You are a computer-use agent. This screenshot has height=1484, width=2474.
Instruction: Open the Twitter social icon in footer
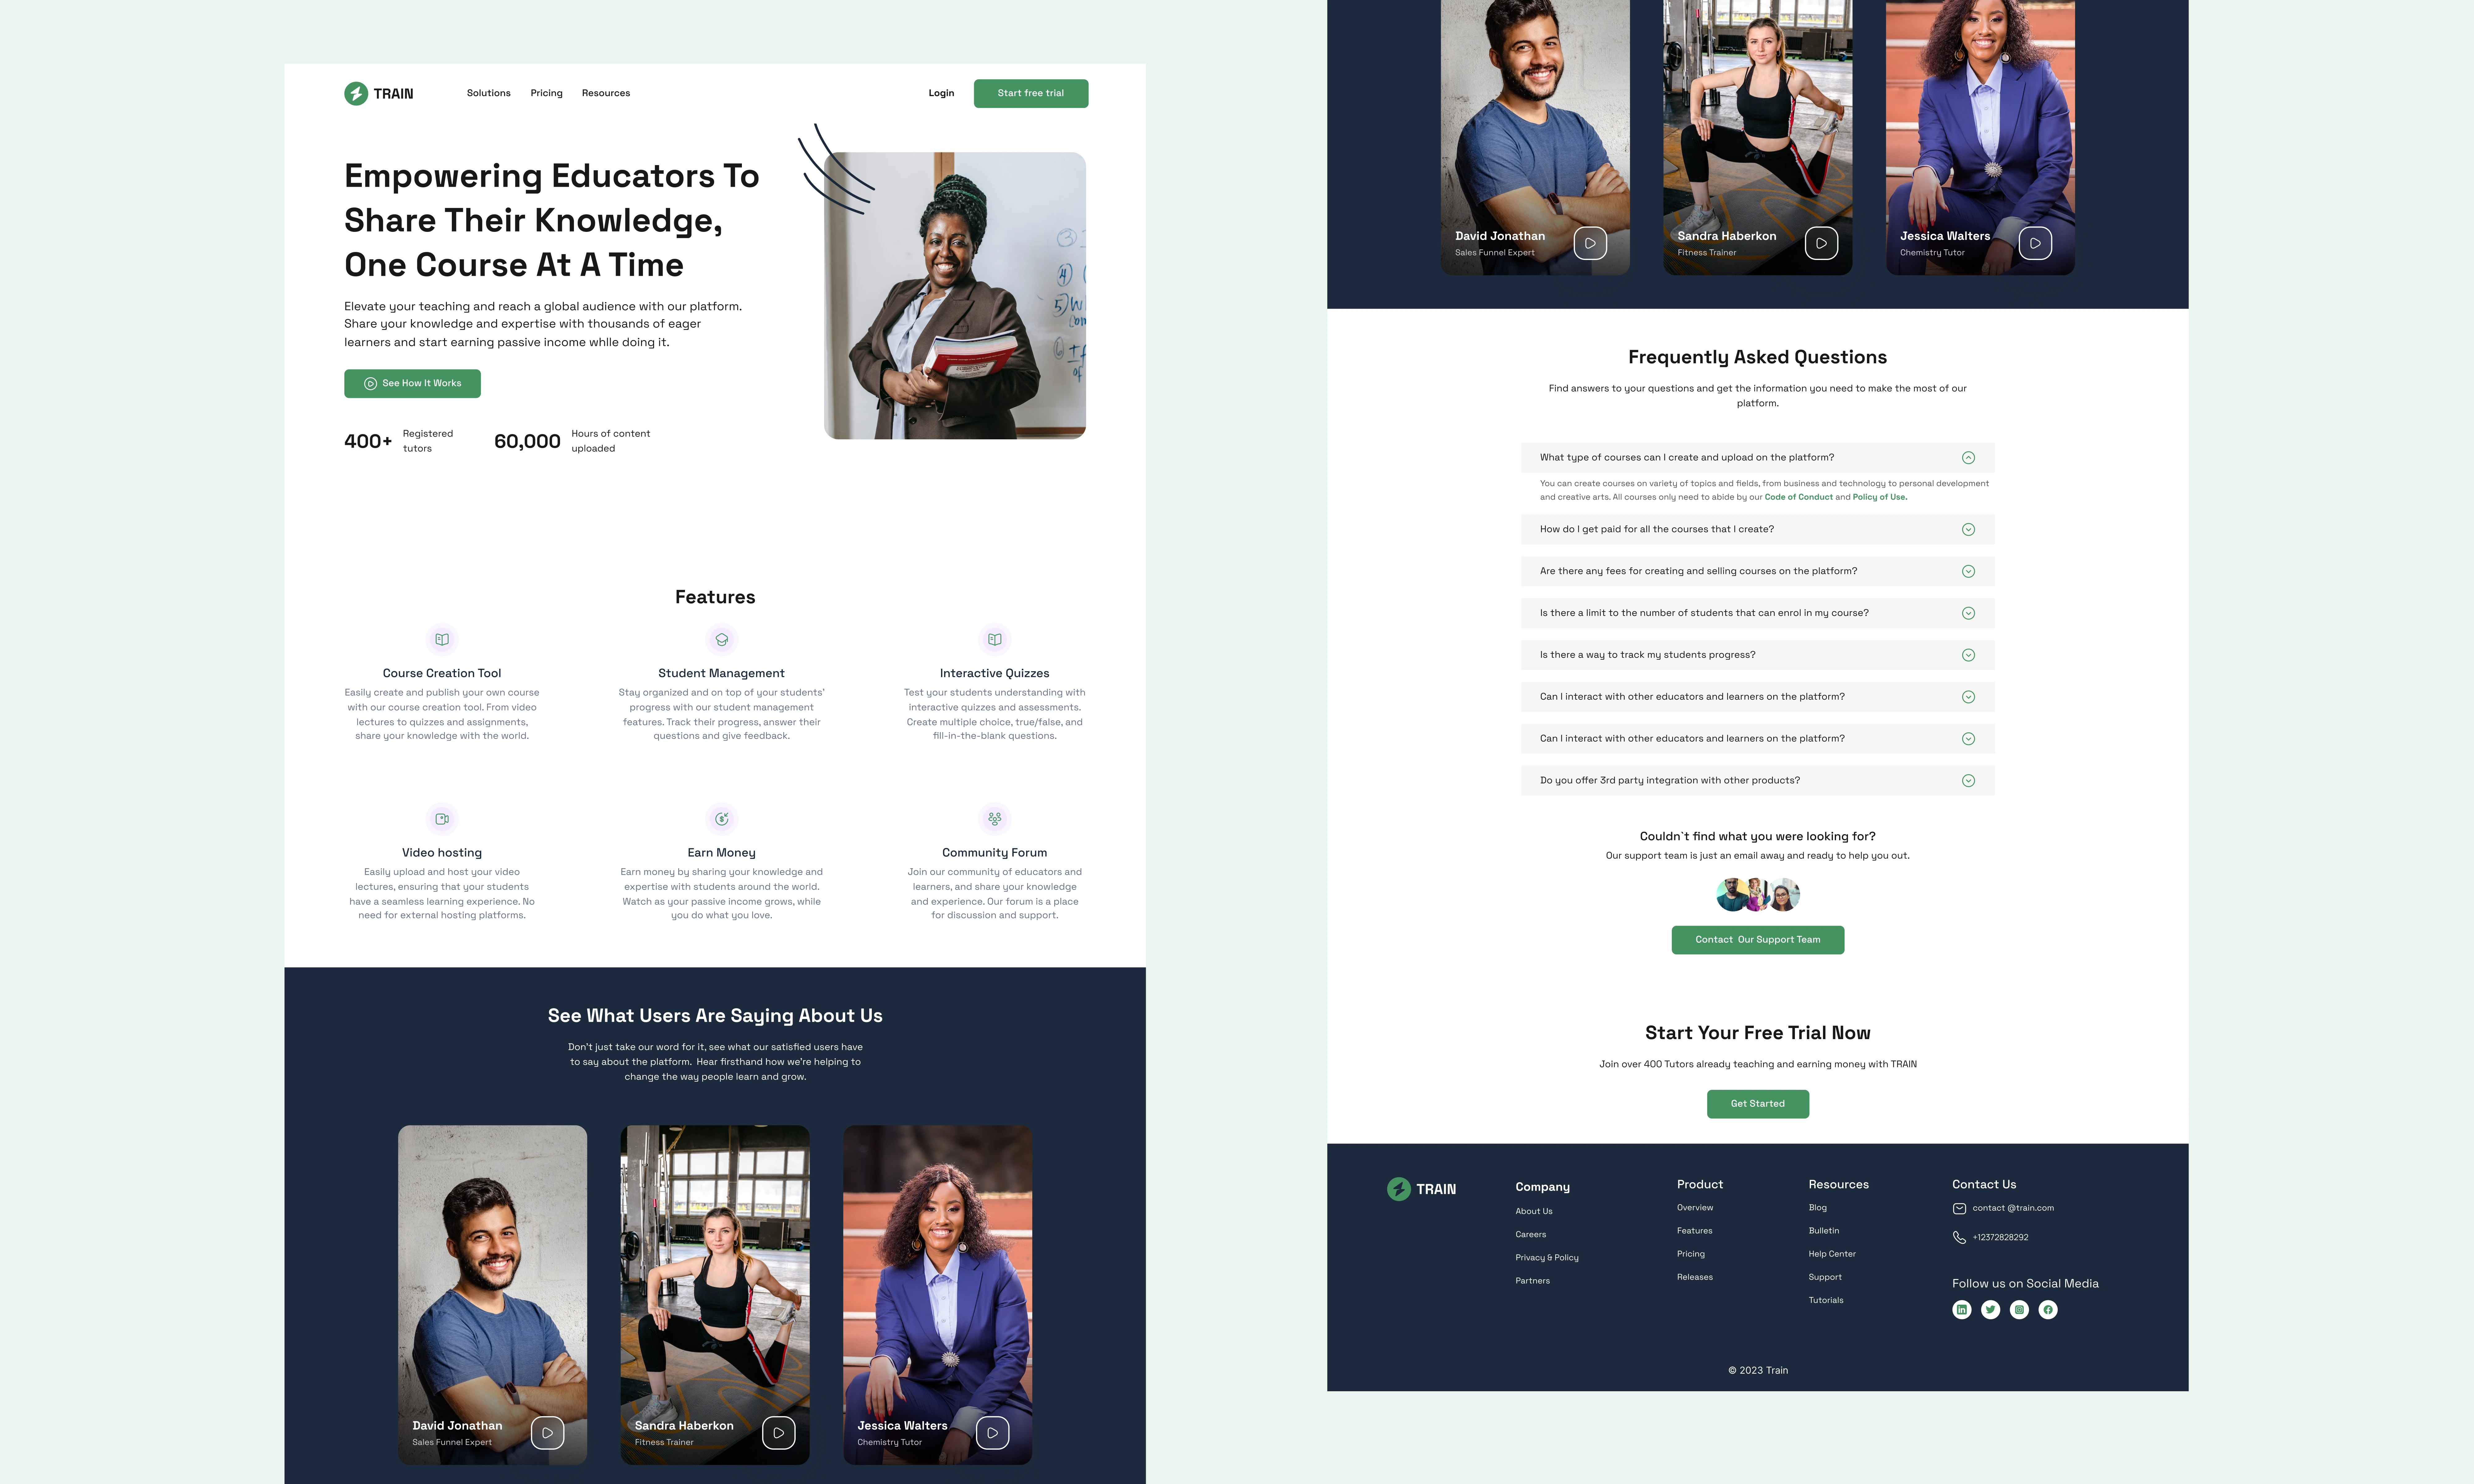(1991, 1310)
